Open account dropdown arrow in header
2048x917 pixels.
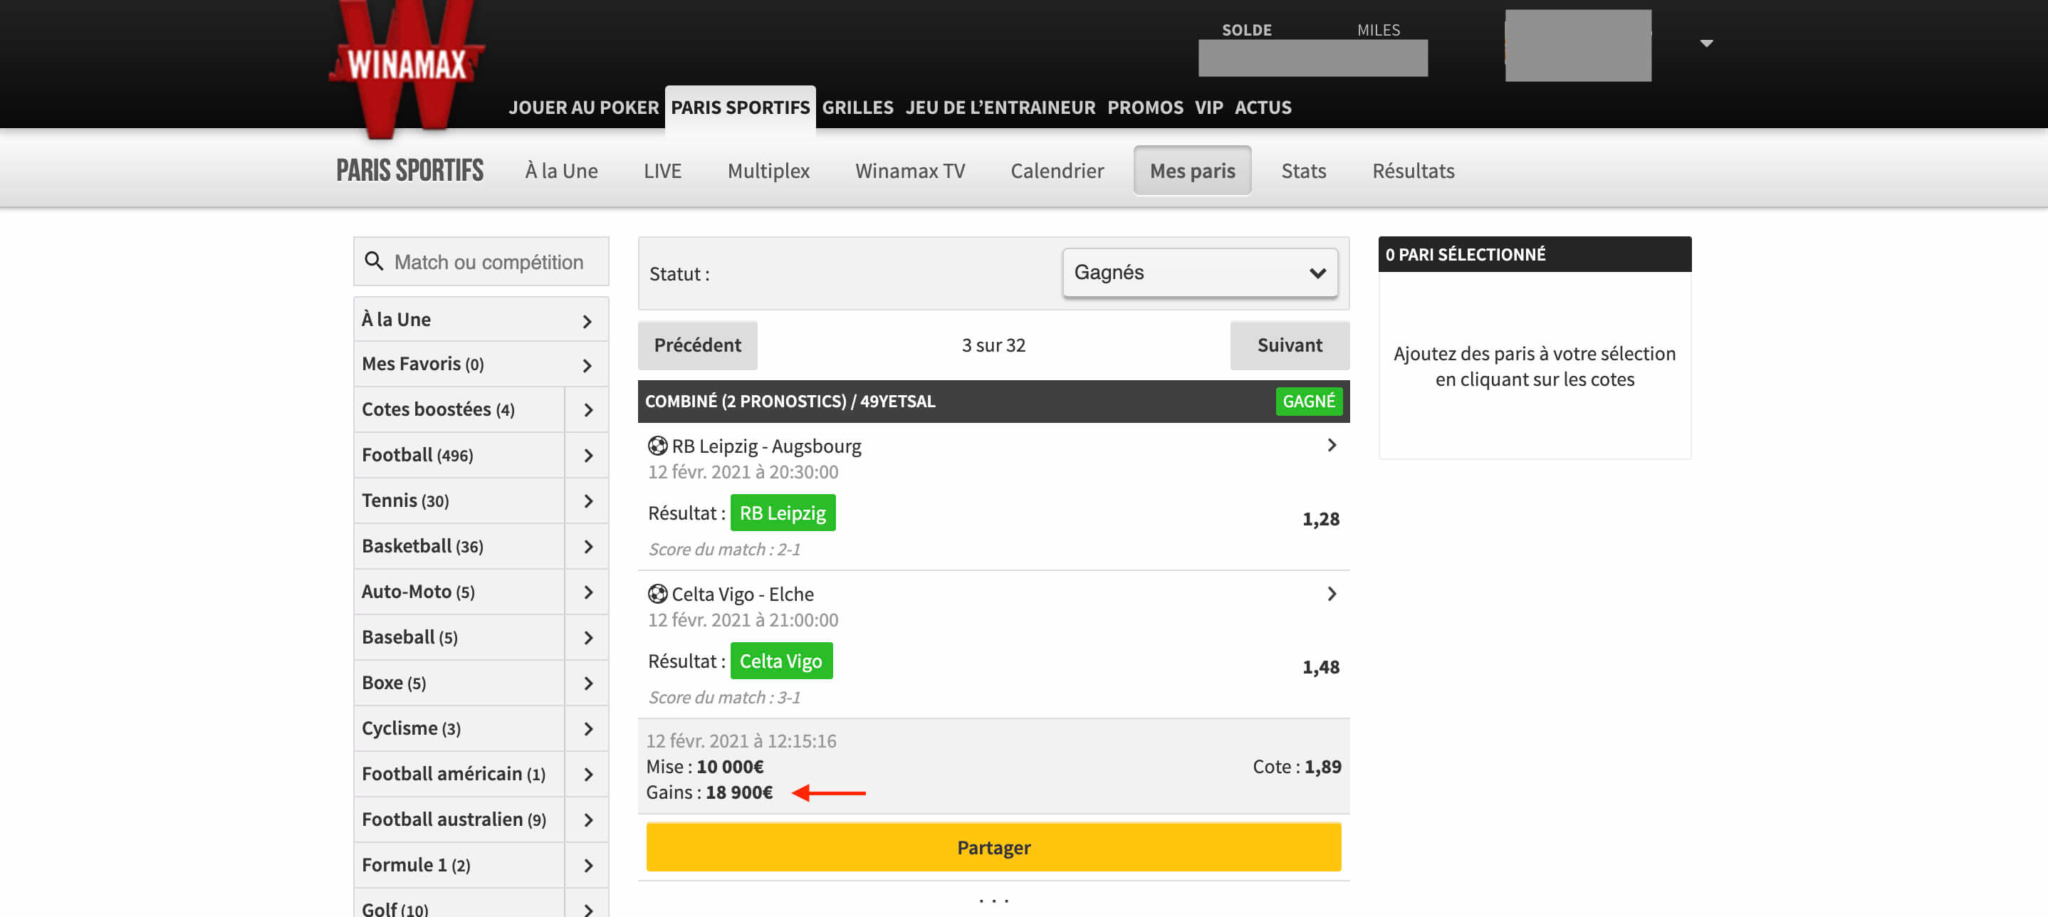[x=1707, y=44]
